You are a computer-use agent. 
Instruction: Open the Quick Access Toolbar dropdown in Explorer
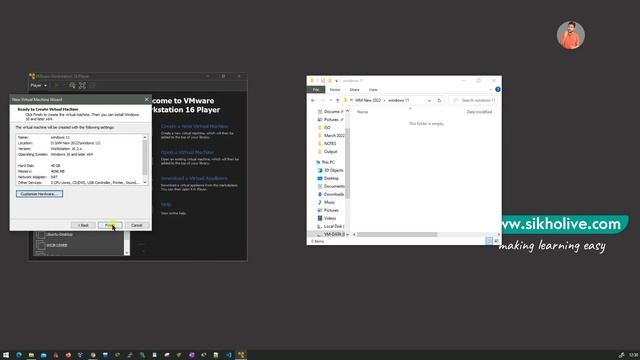coord(336,81)
